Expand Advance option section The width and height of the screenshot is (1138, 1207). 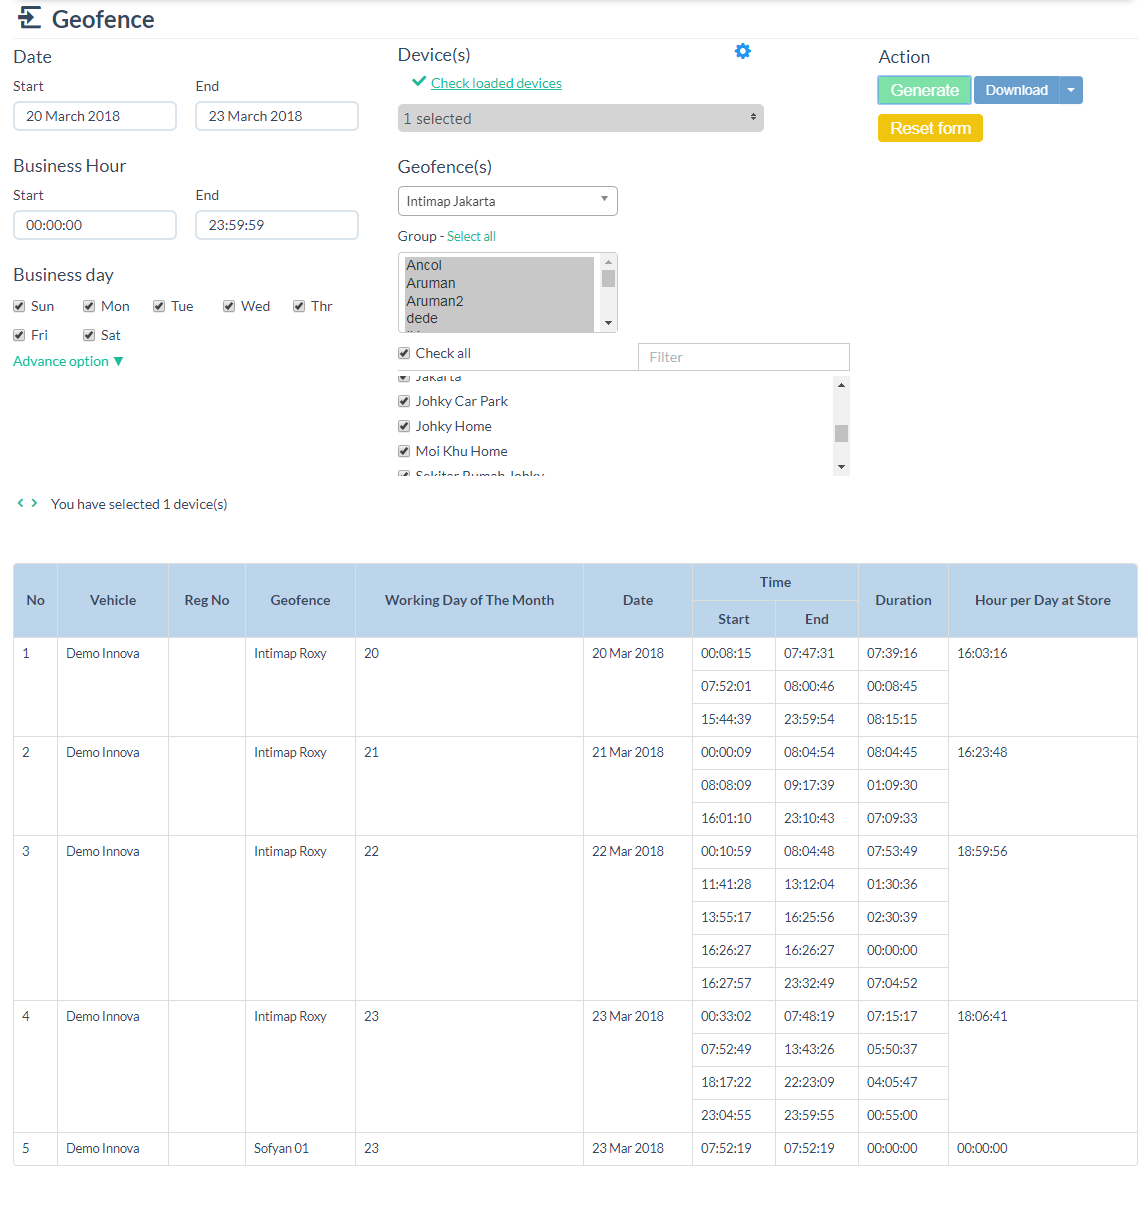coord(68,361)
